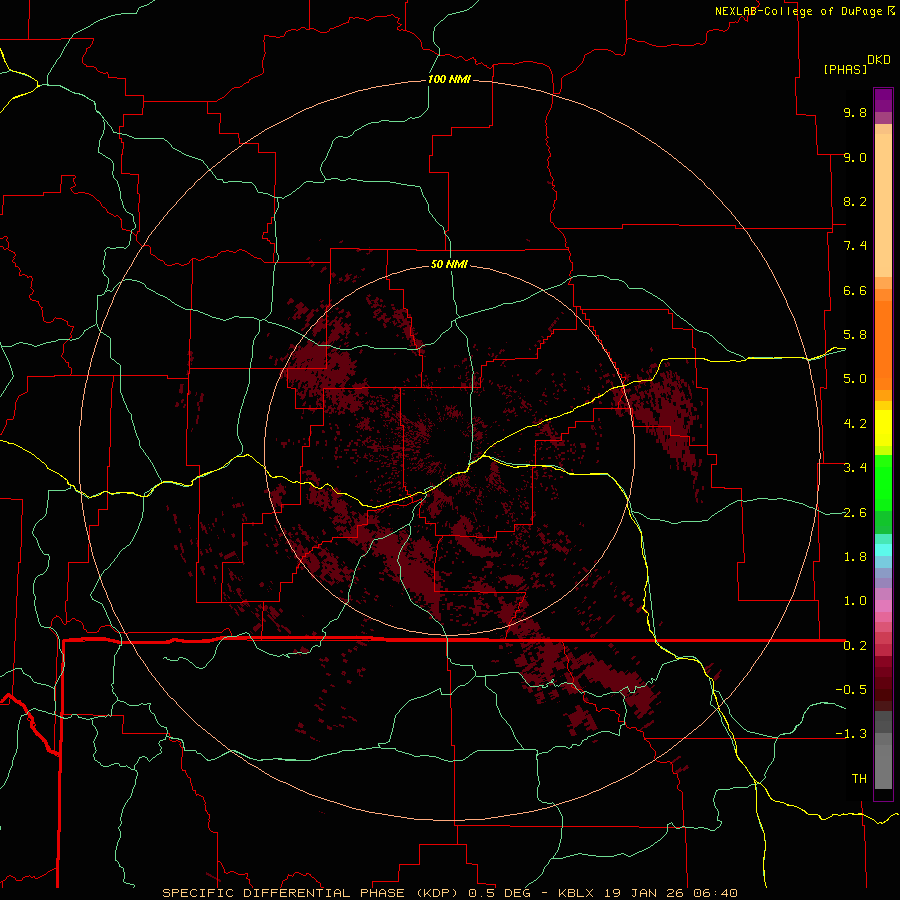The height and width of the screenshot is (900, 900).
Task: Click the 5.0 value on the color scale
Action: click(x=855, y=379)
